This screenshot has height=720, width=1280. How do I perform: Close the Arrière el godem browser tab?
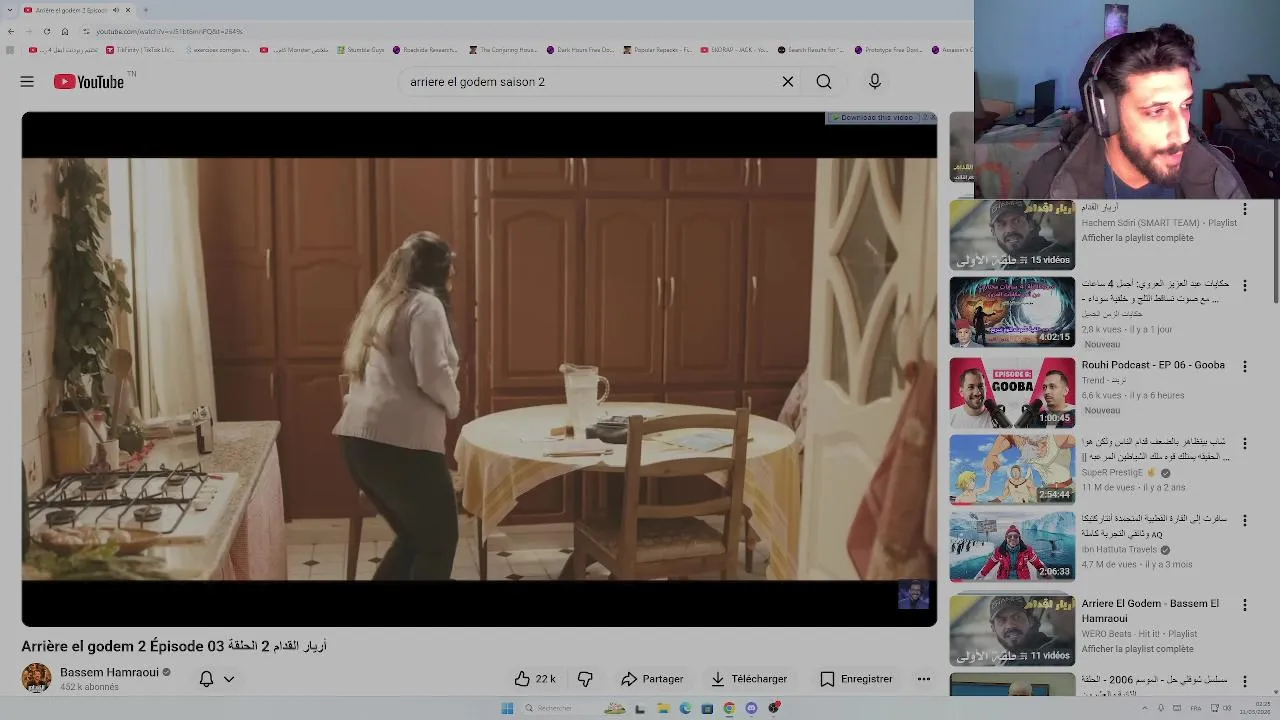coord(128,10)
